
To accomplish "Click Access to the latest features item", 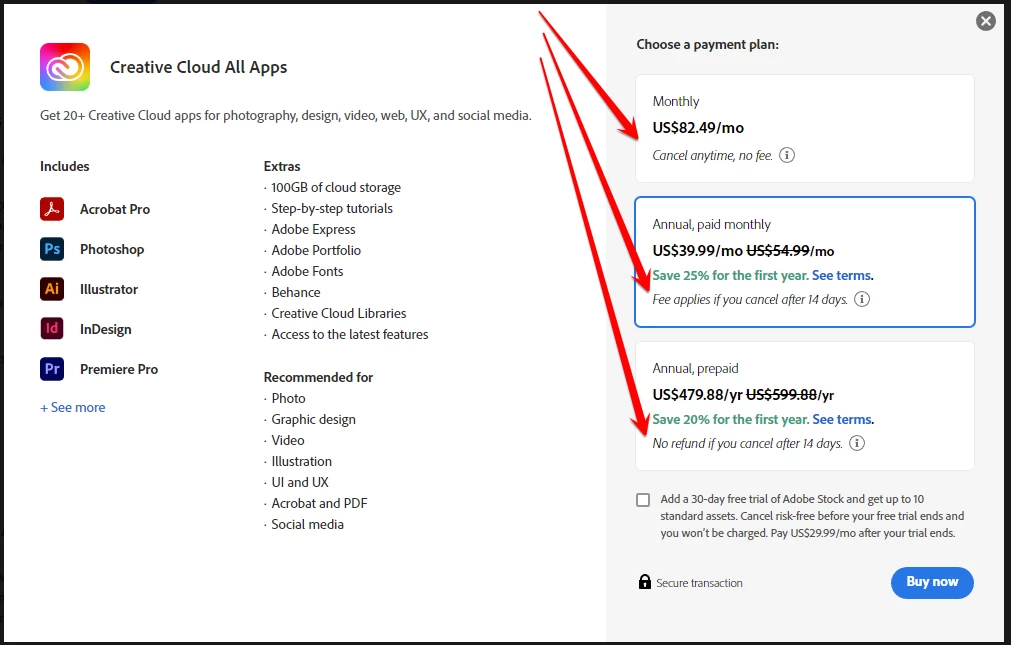I will 349,334.
